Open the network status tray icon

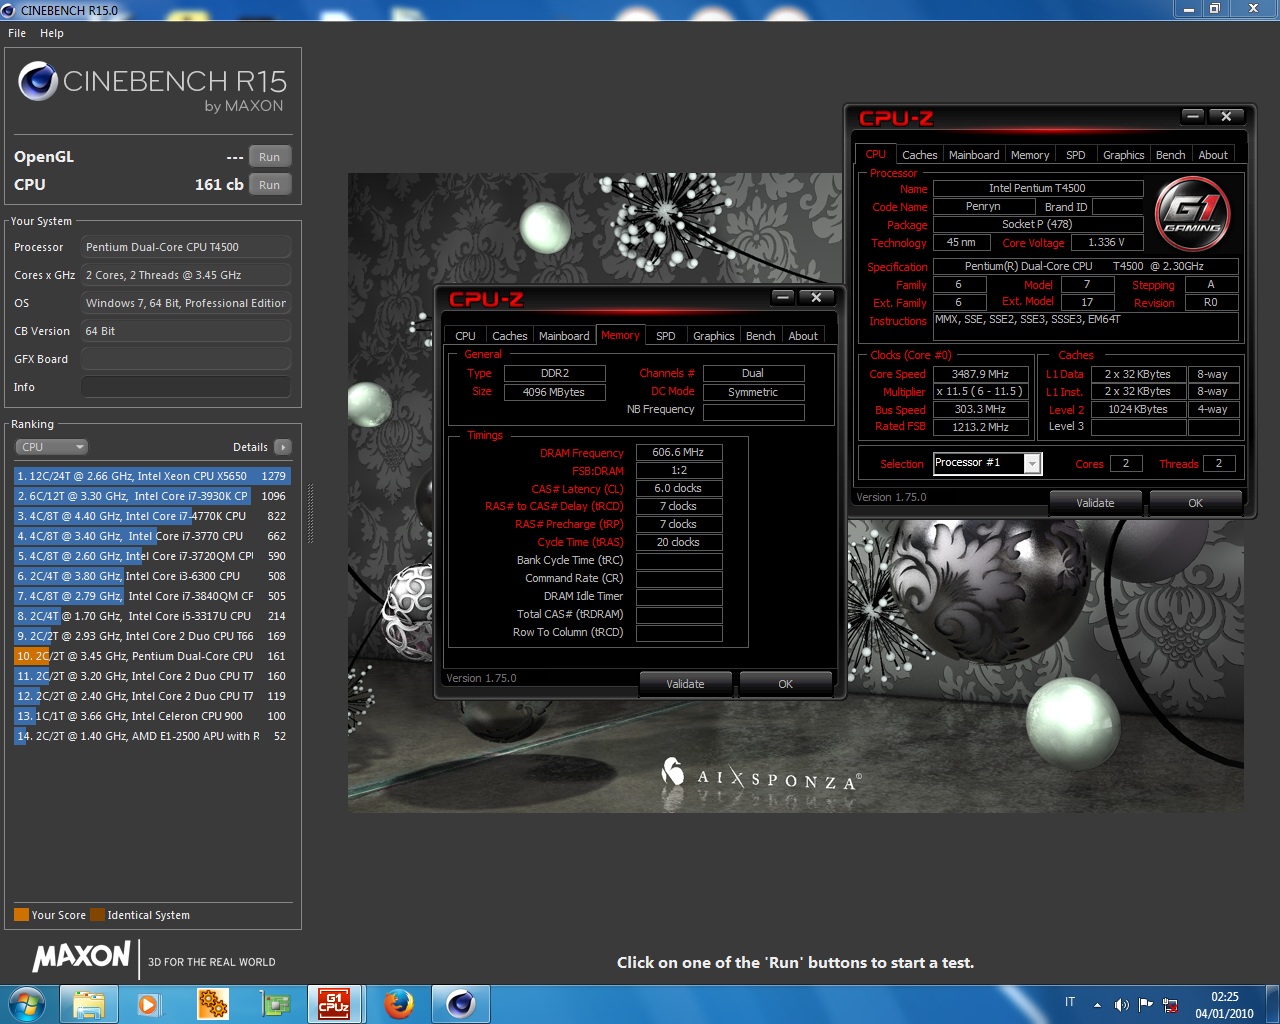pos(1170,1004)
